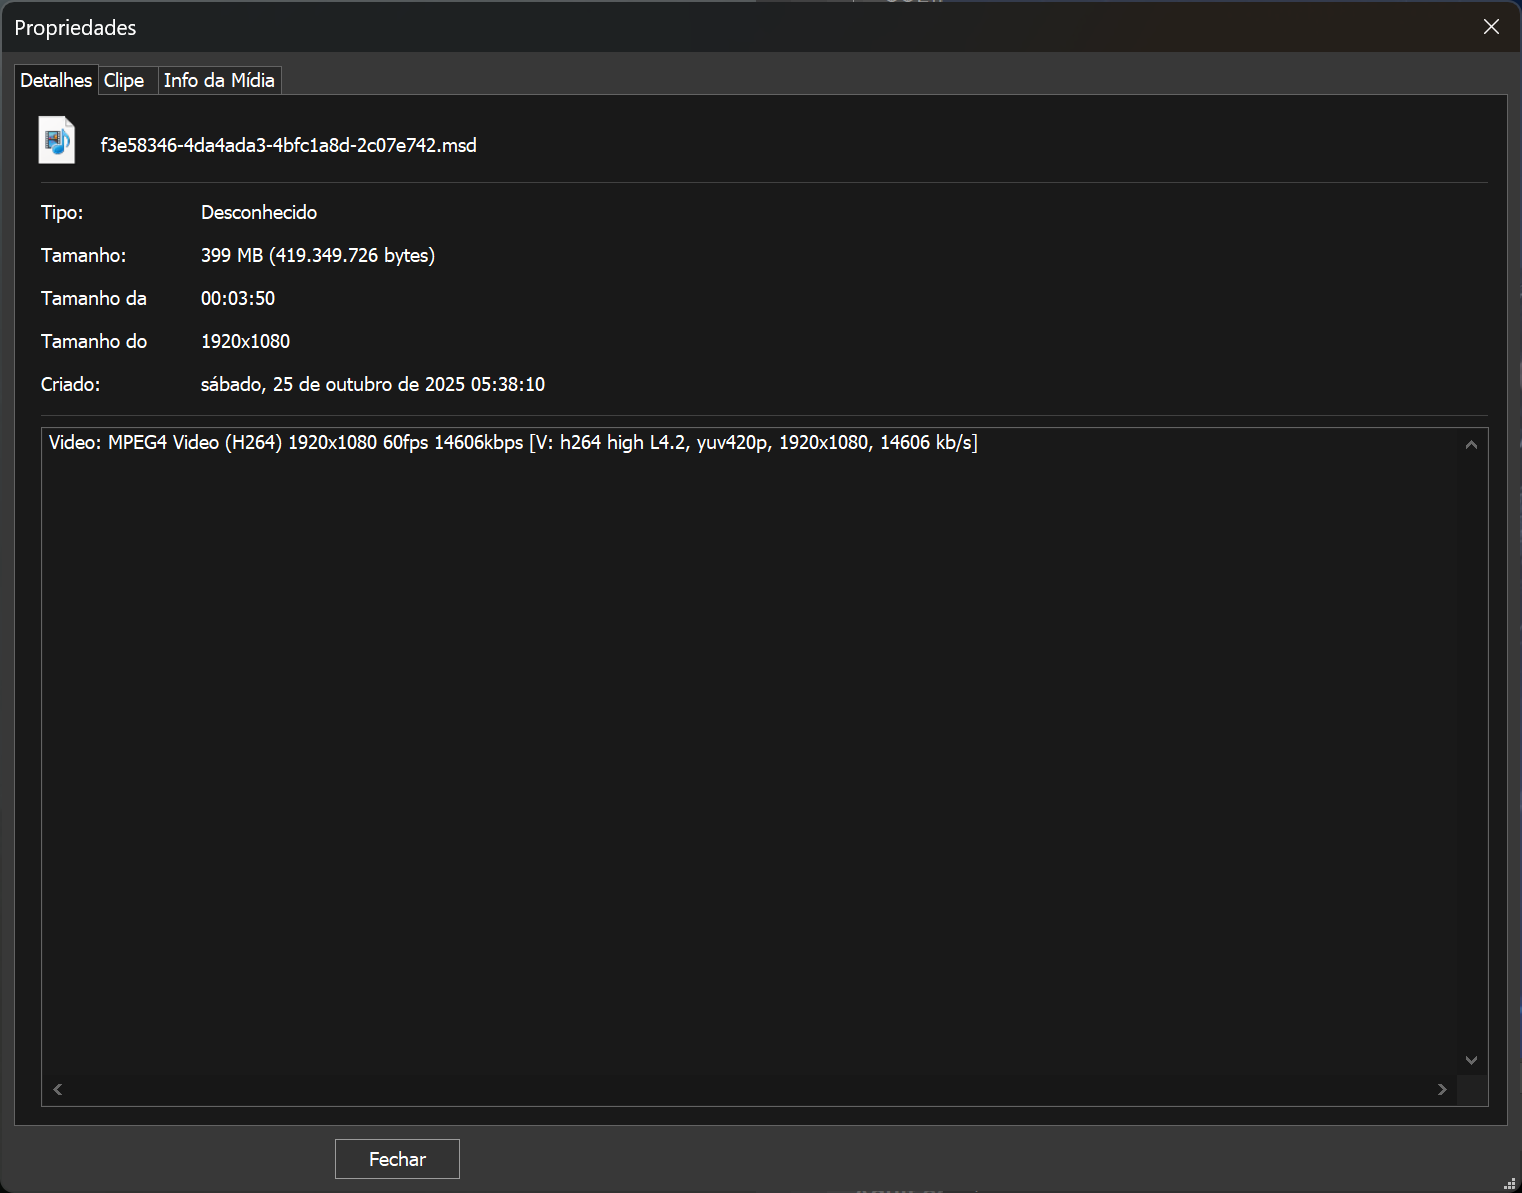Click the resize grip in the window corner
The height and width of the screenshot is (1193, 1522).
coord(1509,1183)
